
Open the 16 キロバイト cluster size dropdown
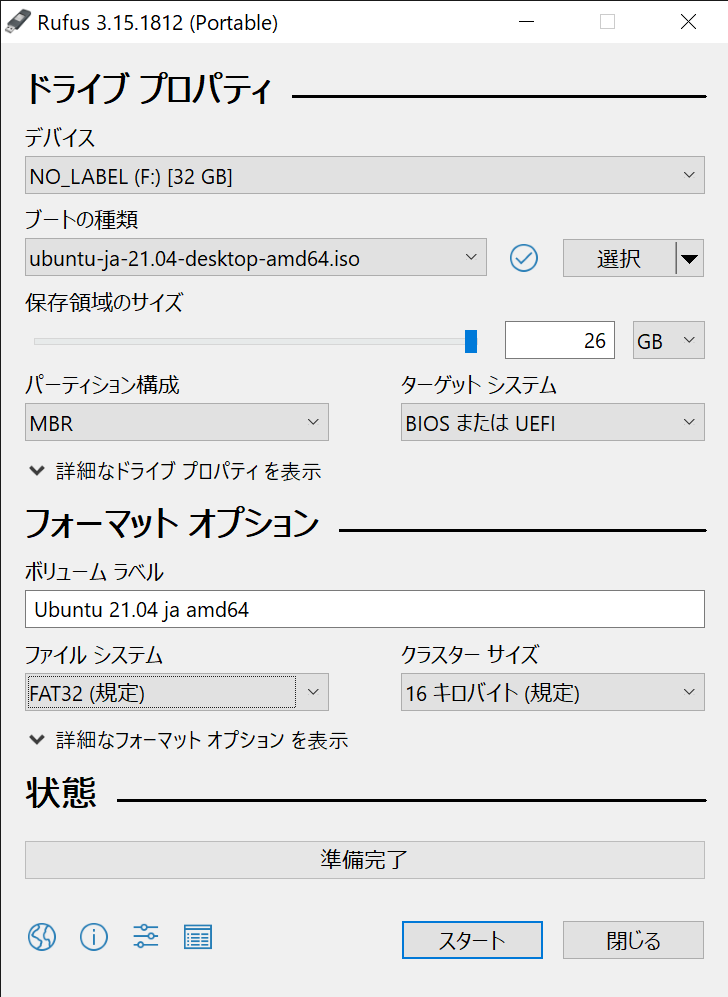(553, 692)
